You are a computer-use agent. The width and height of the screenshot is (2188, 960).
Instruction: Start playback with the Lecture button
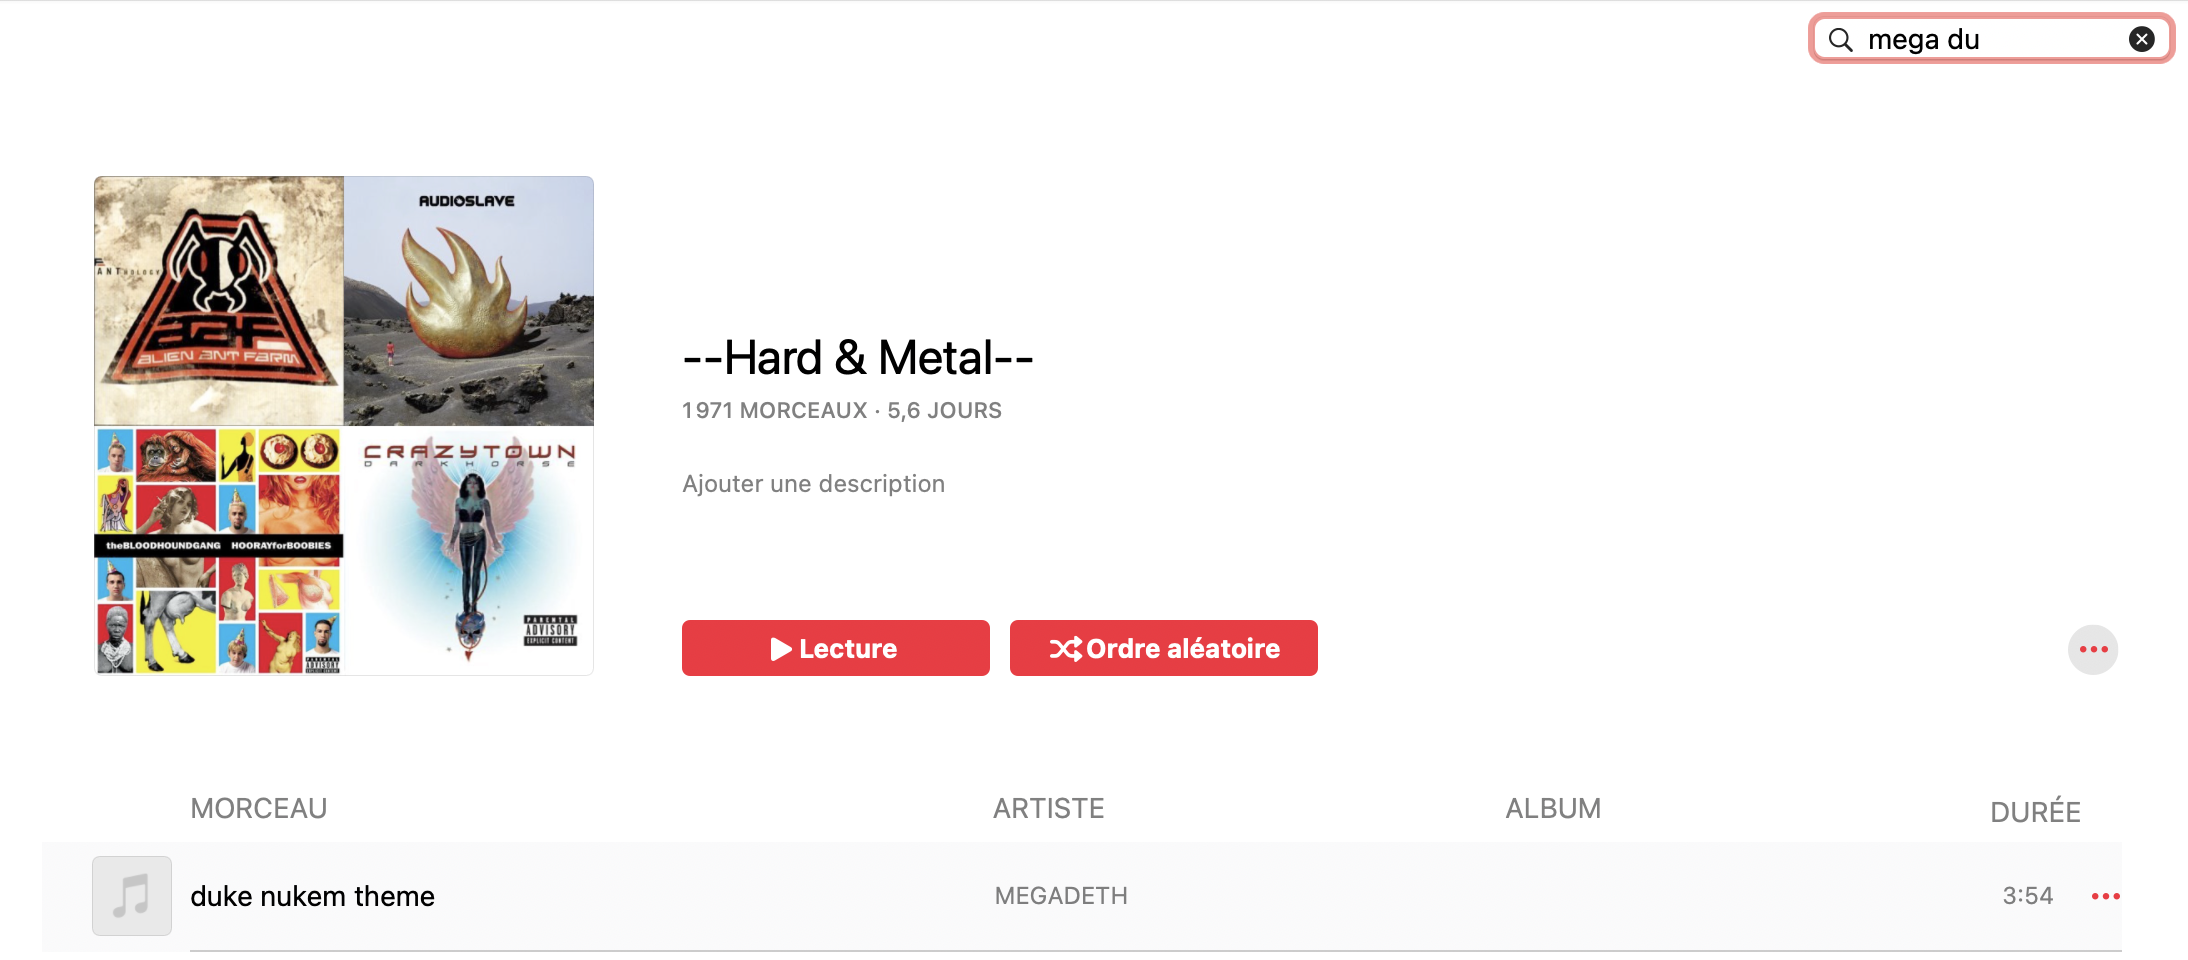pos(835,648)
